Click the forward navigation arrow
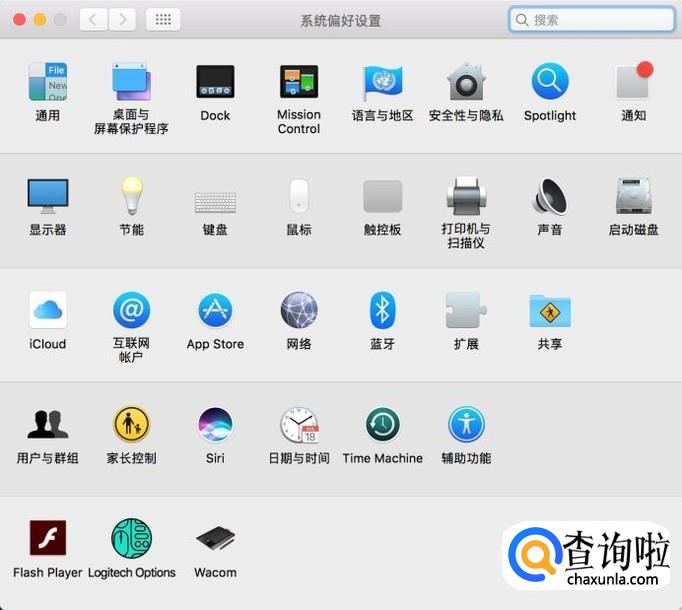The width and height of the screenshot is (682, 610). (x=122, y=20)
